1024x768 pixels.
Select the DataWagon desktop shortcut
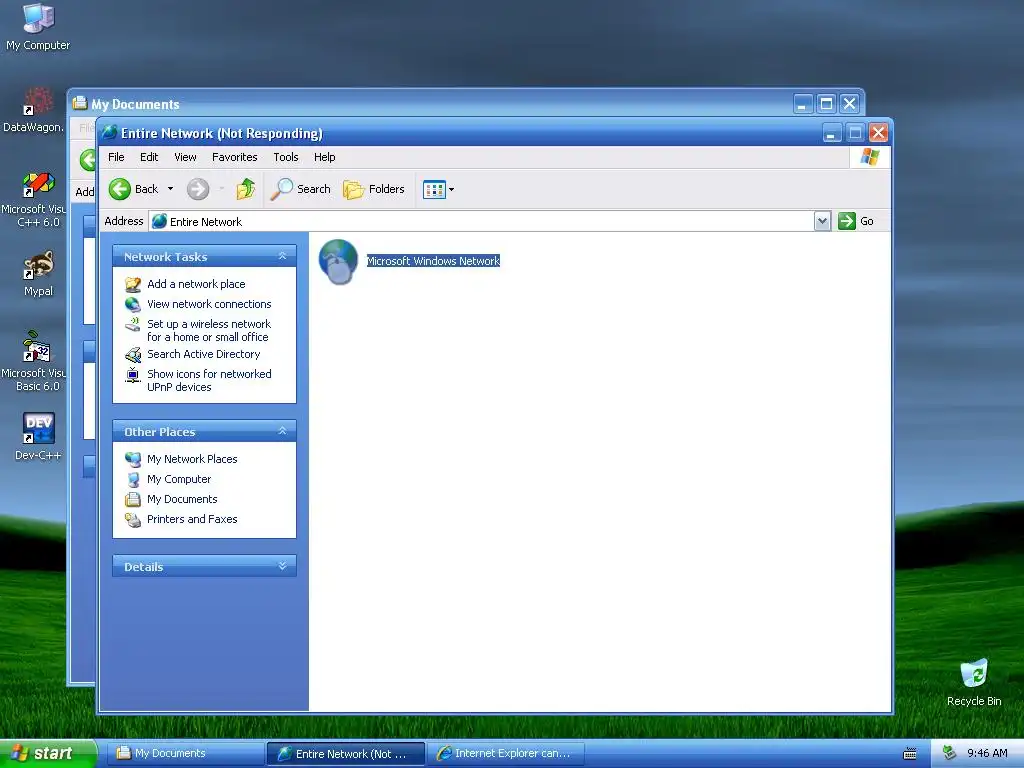(x=37, y=103)
